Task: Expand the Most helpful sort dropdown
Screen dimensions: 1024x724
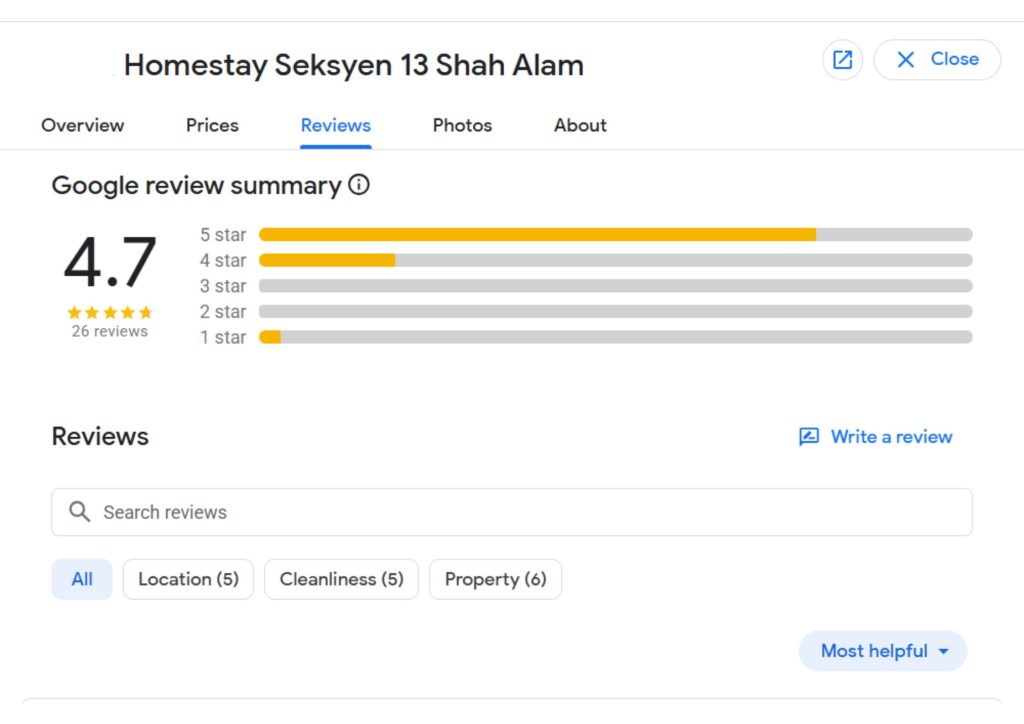Action: [x=883, y=651]
